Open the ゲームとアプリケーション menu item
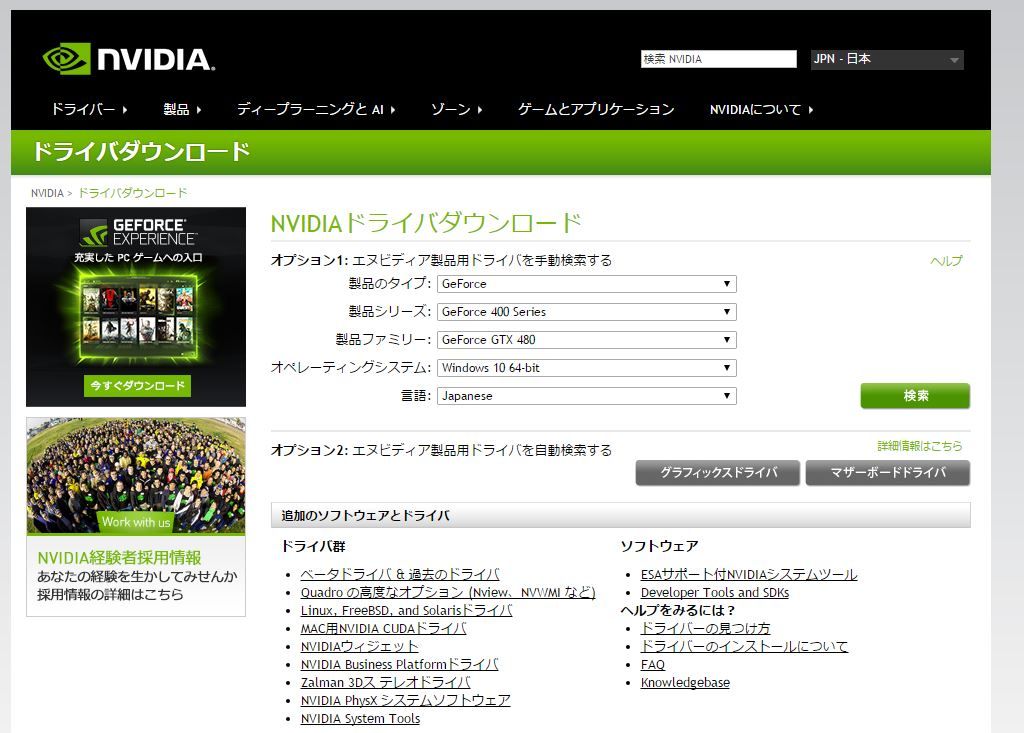1024x733 pixels. coord(596,109)
